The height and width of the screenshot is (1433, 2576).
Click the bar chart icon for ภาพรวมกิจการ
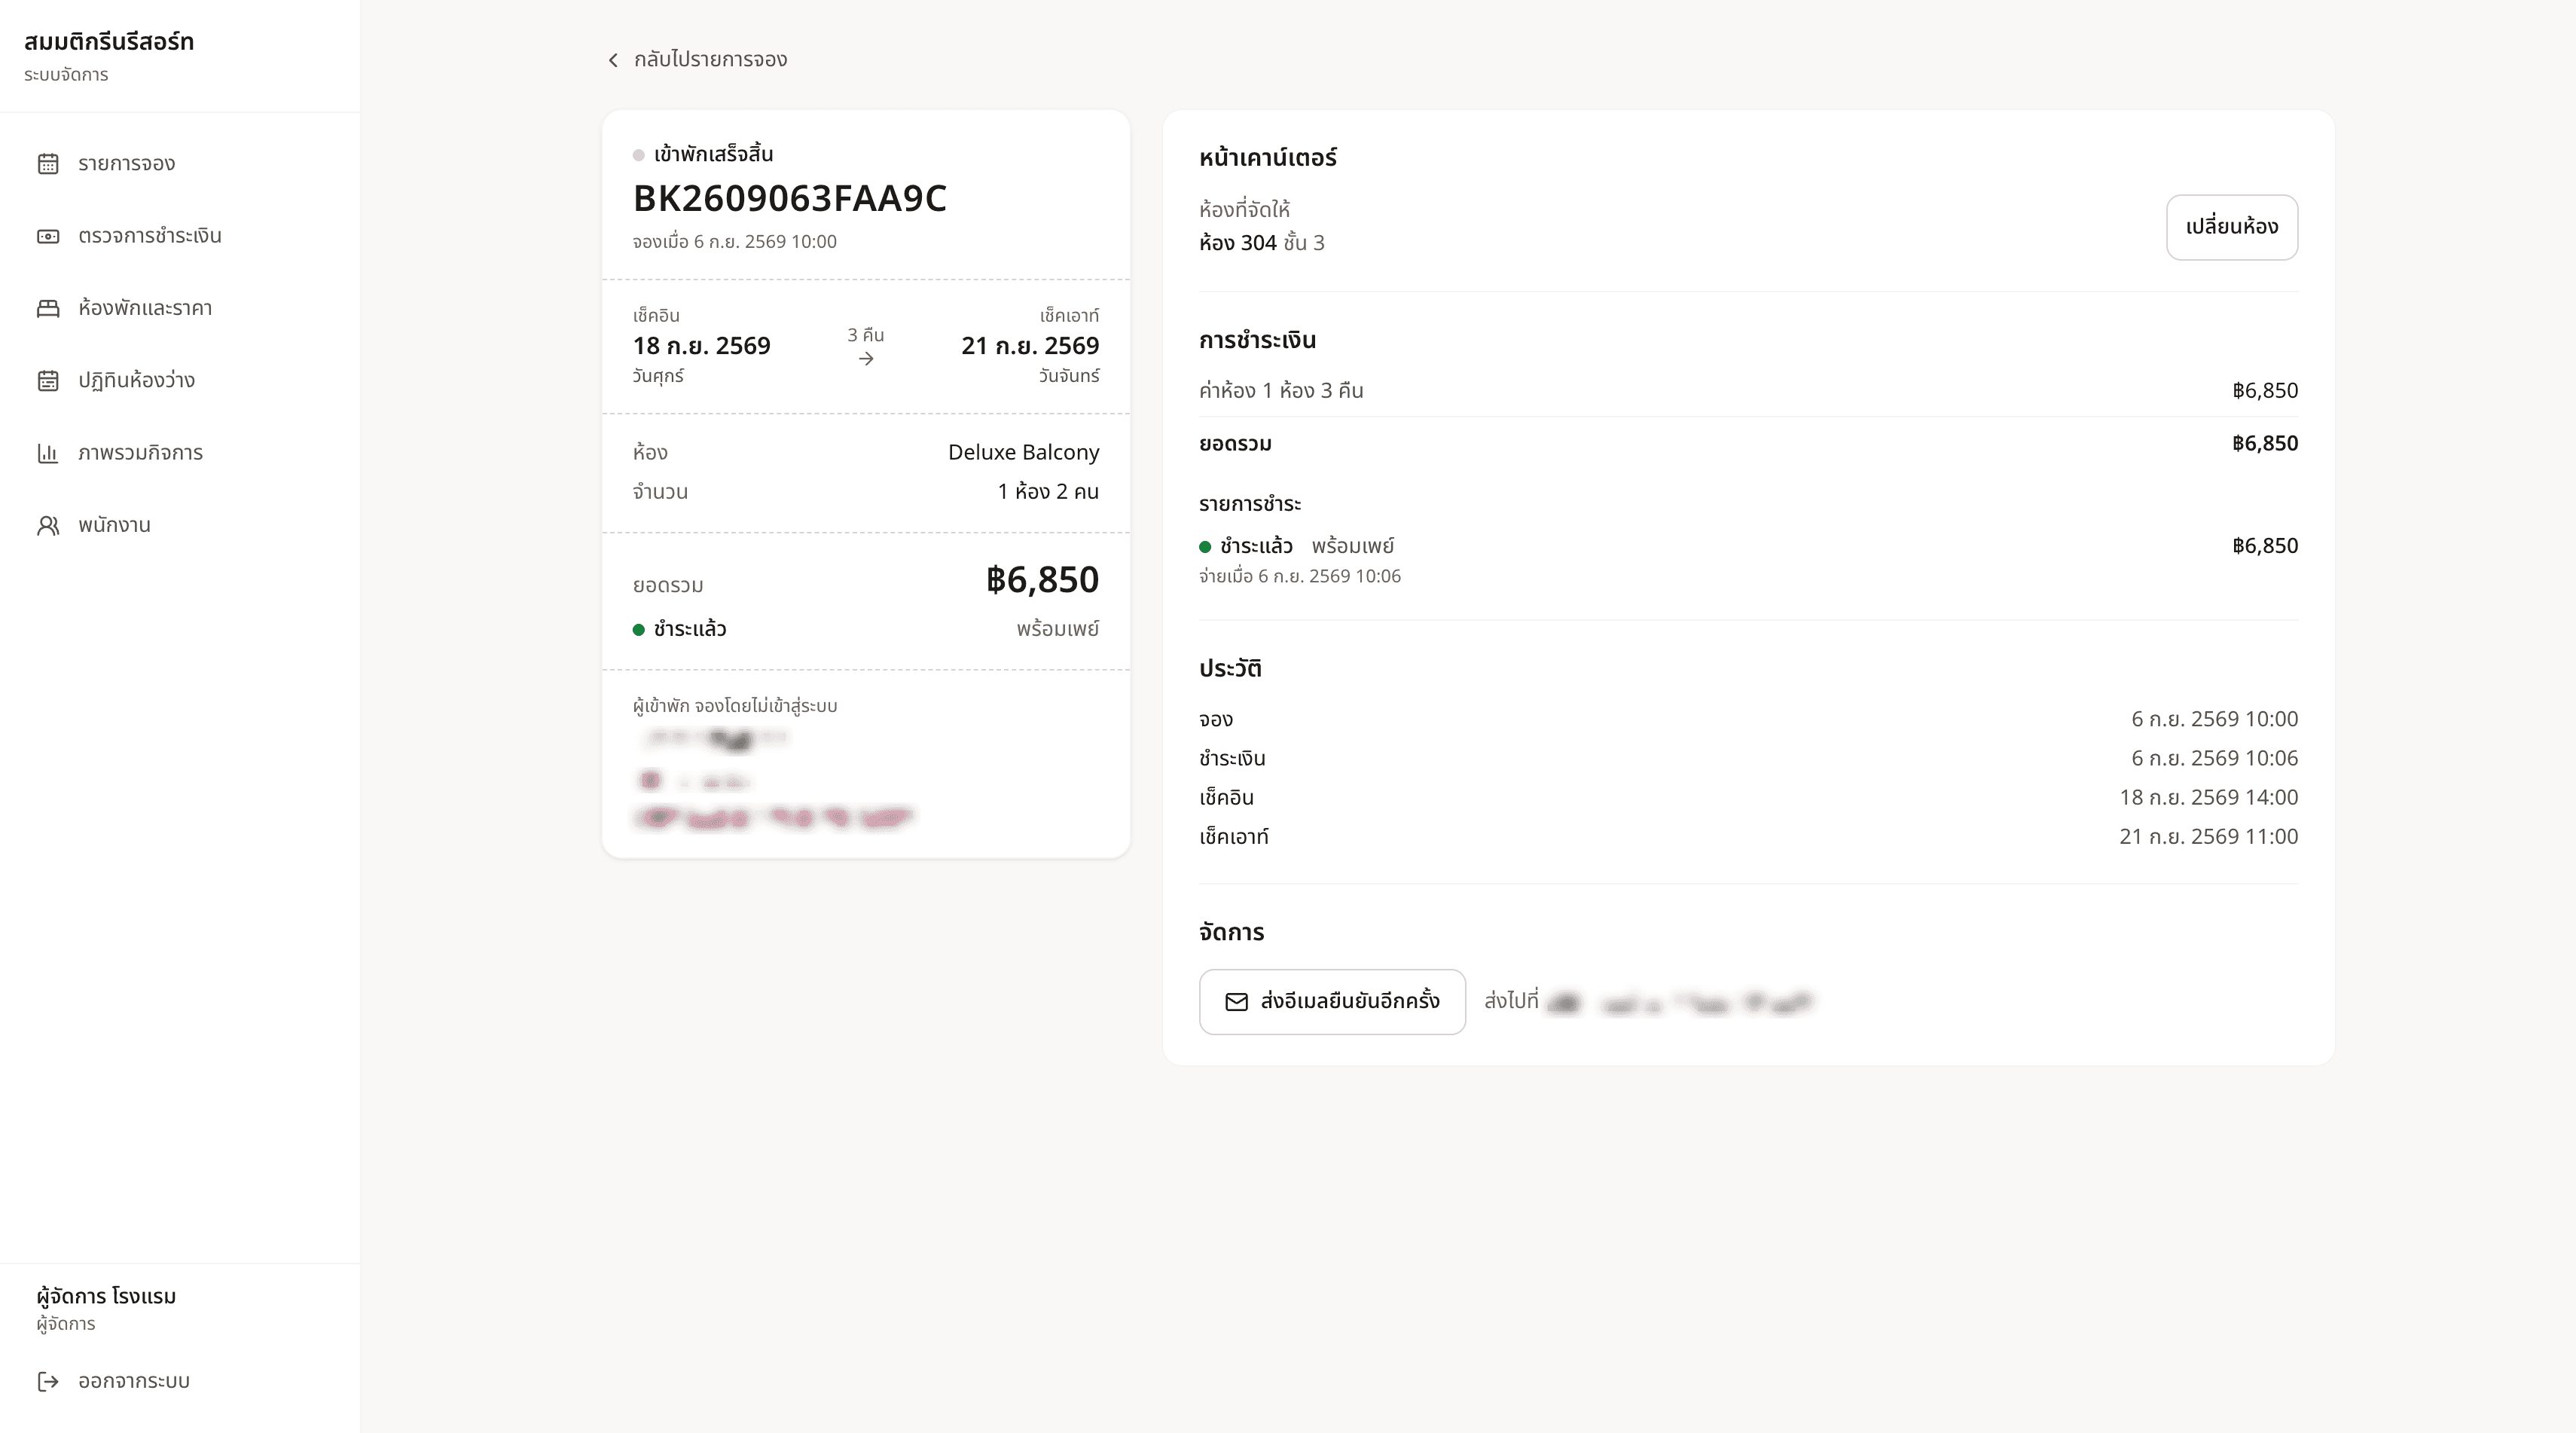[48, 453]
